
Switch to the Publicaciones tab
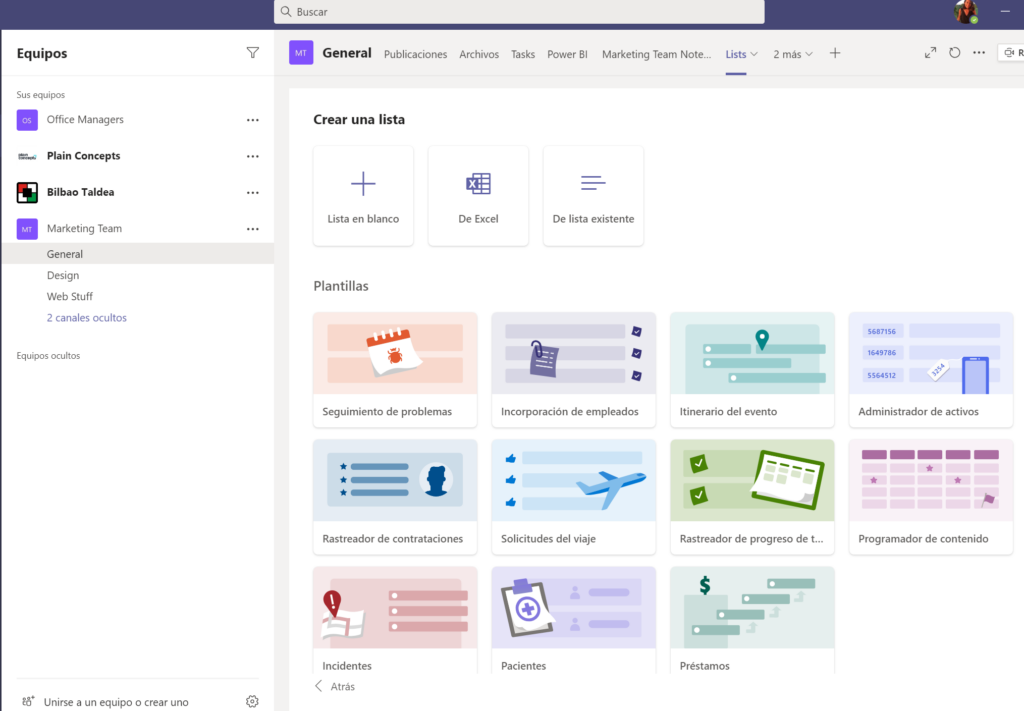[x=415, y=54]
